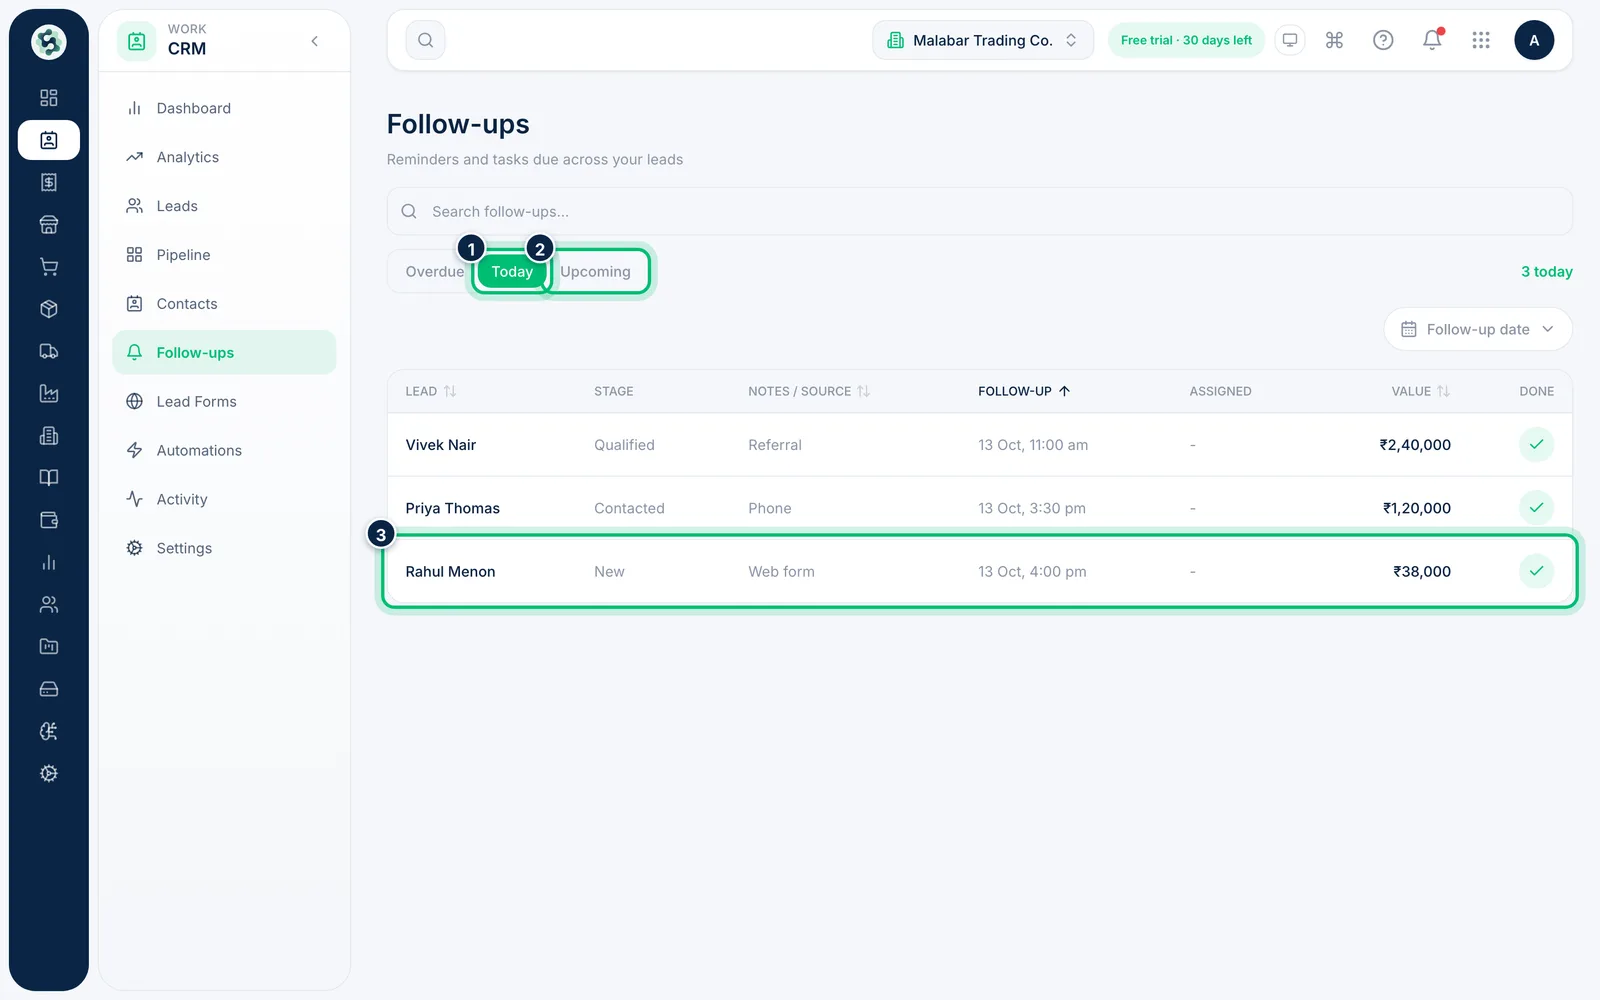Open the Malabar Trading Co. company switcher
Screen dimensions: 1600x1000
pos(983,40)
